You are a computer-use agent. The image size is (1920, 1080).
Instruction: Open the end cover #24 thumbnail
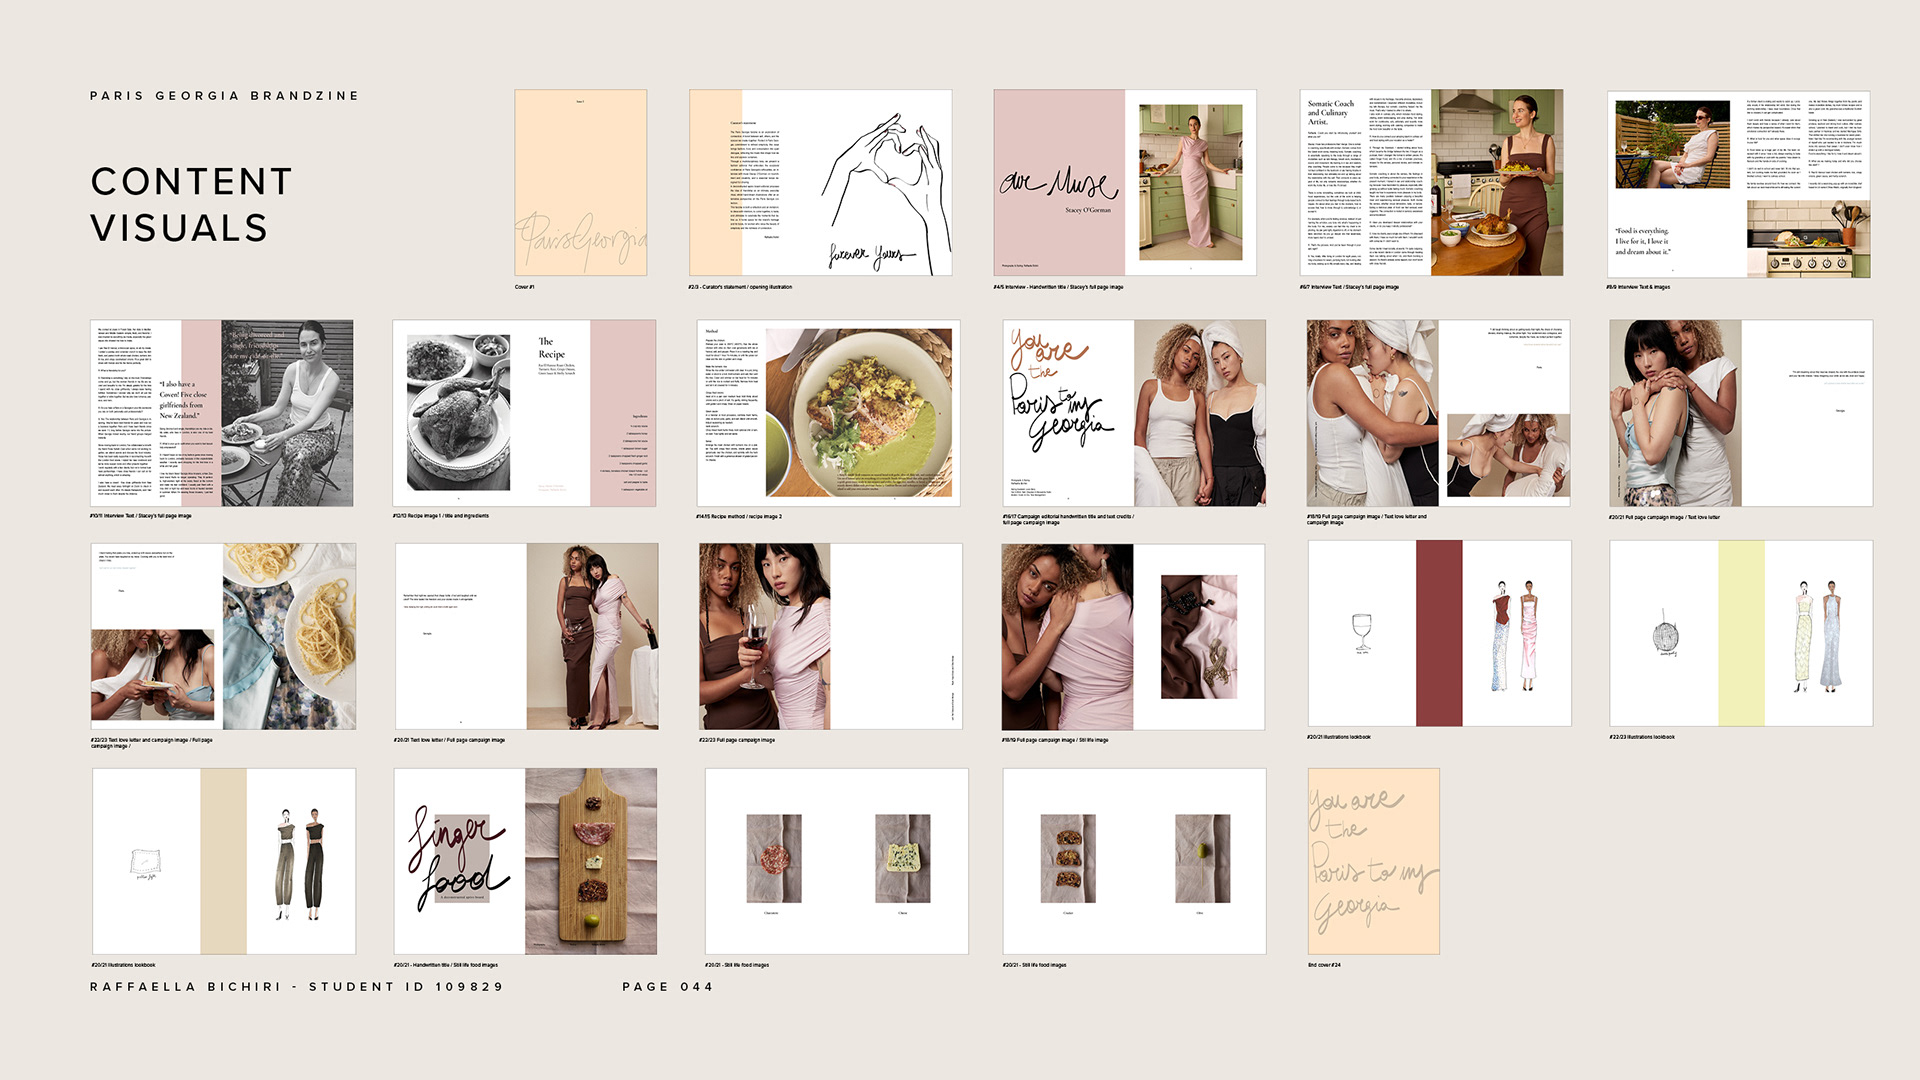pos(1373,861)
